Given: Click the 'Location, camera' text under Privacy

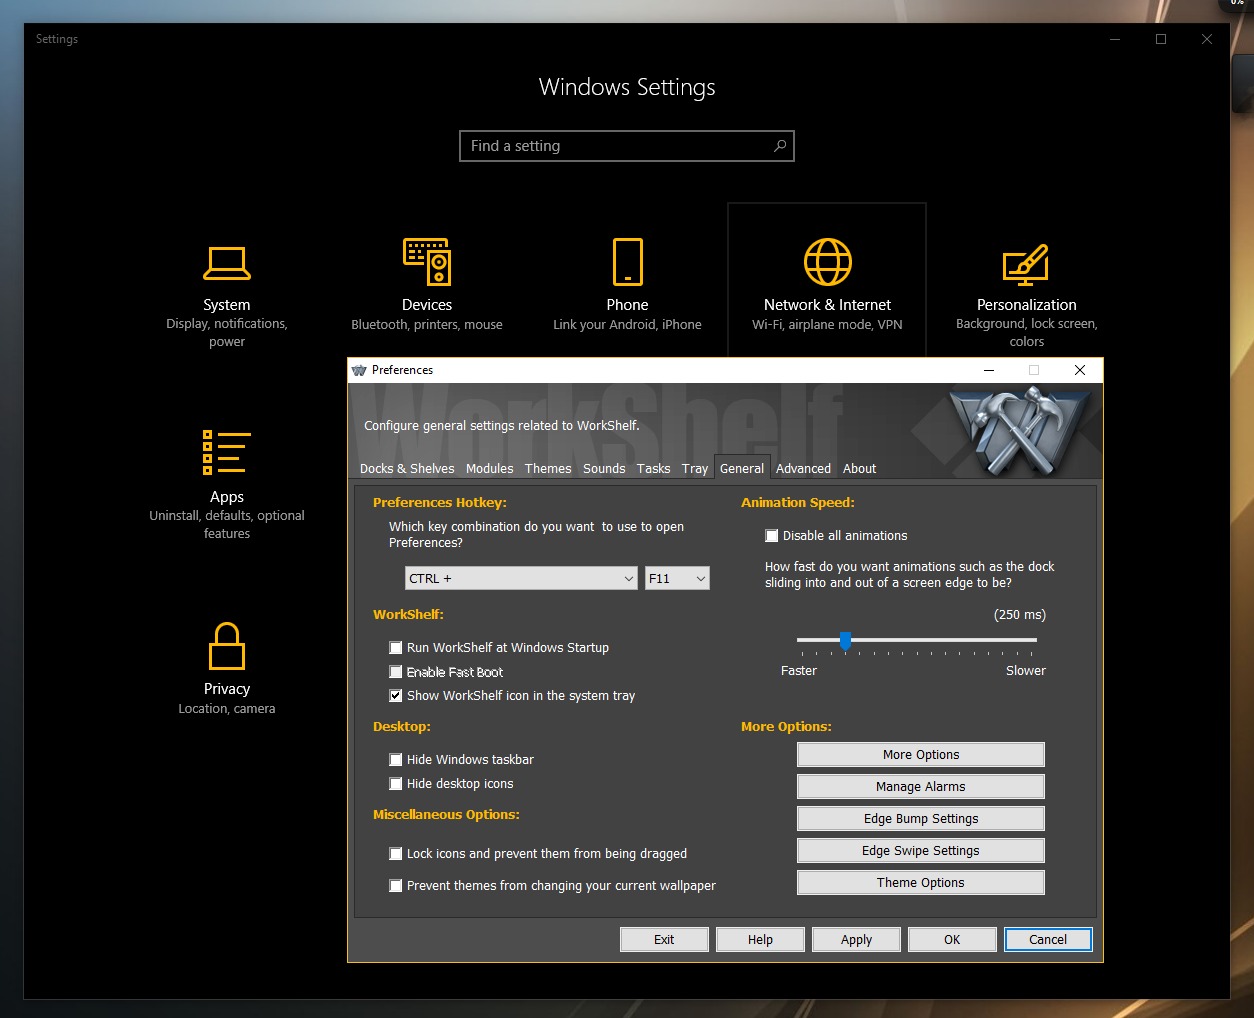Looking at the screenshot, I should pos(227,709).
